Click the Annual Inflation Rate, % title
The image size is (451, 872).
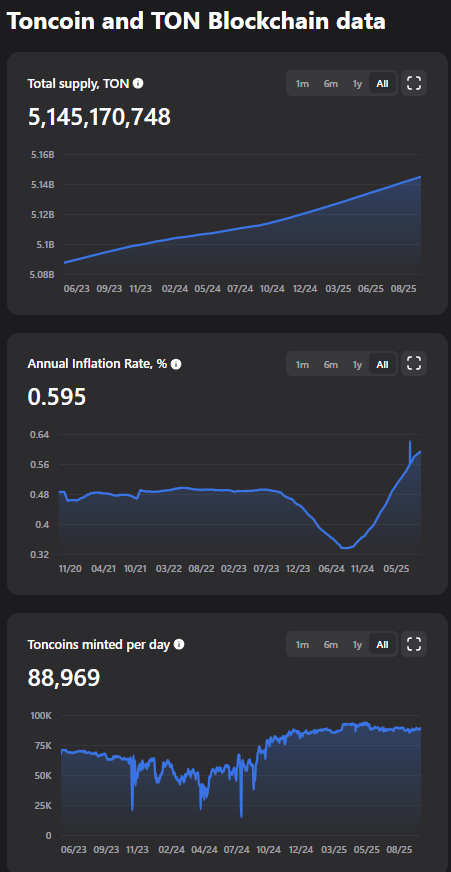pyautogui.click(x=97, y=364)
